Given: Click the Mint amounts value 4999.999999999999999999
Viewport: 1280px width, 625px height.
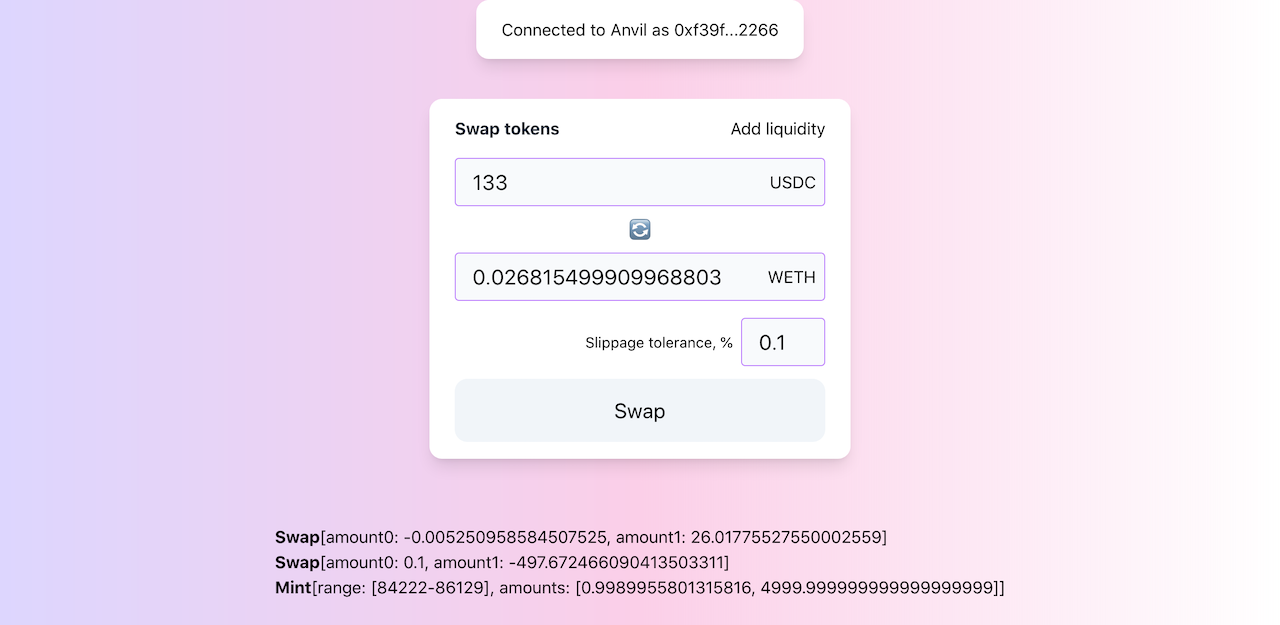Looking at the screenshot, I should pyautogui.click(x=878, y=587).
